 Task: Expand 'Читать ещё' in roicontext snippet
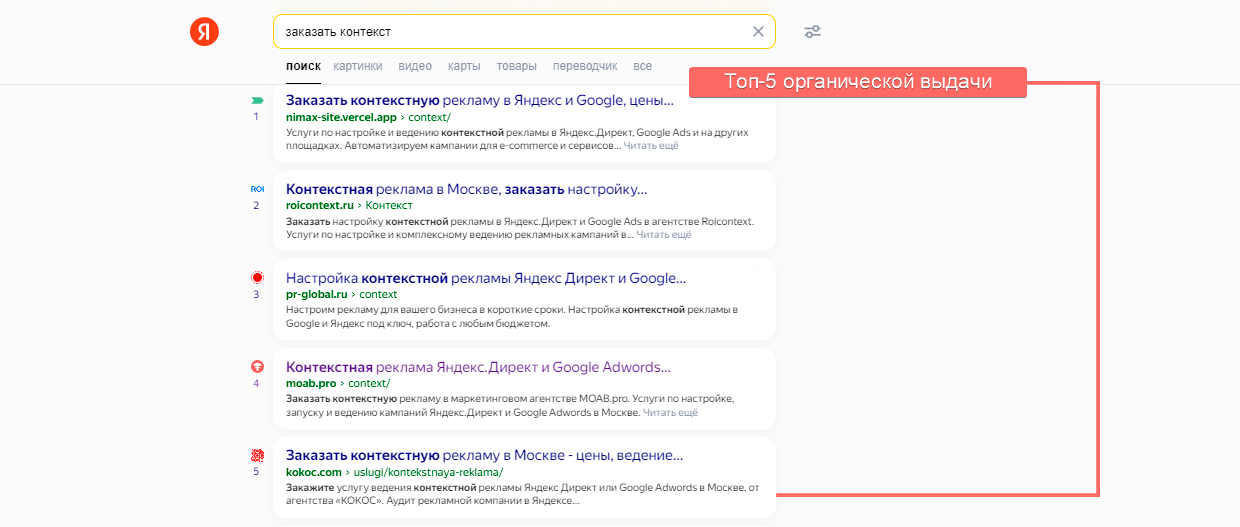[x=664, y=235]
